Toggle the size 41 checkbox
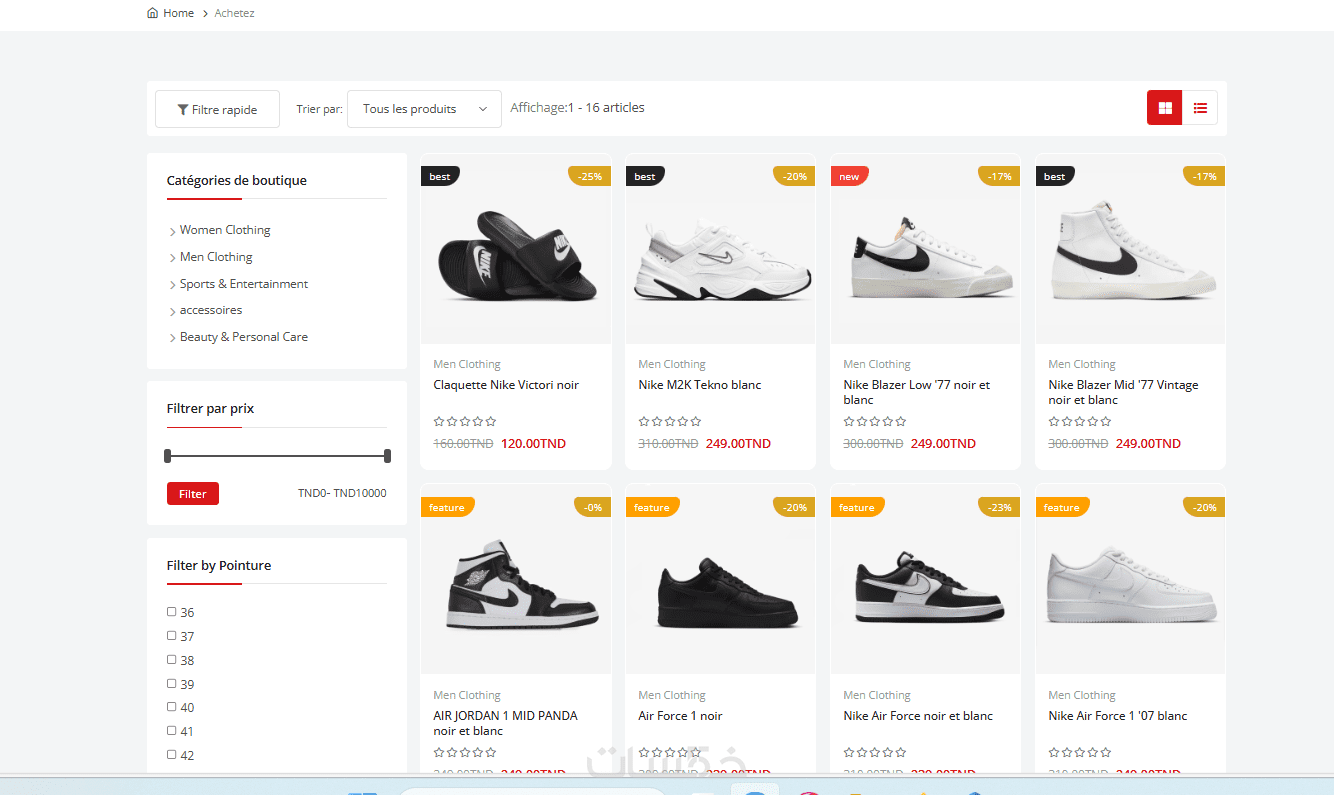This screenshot has width=1334, height=795. [171, 730]
